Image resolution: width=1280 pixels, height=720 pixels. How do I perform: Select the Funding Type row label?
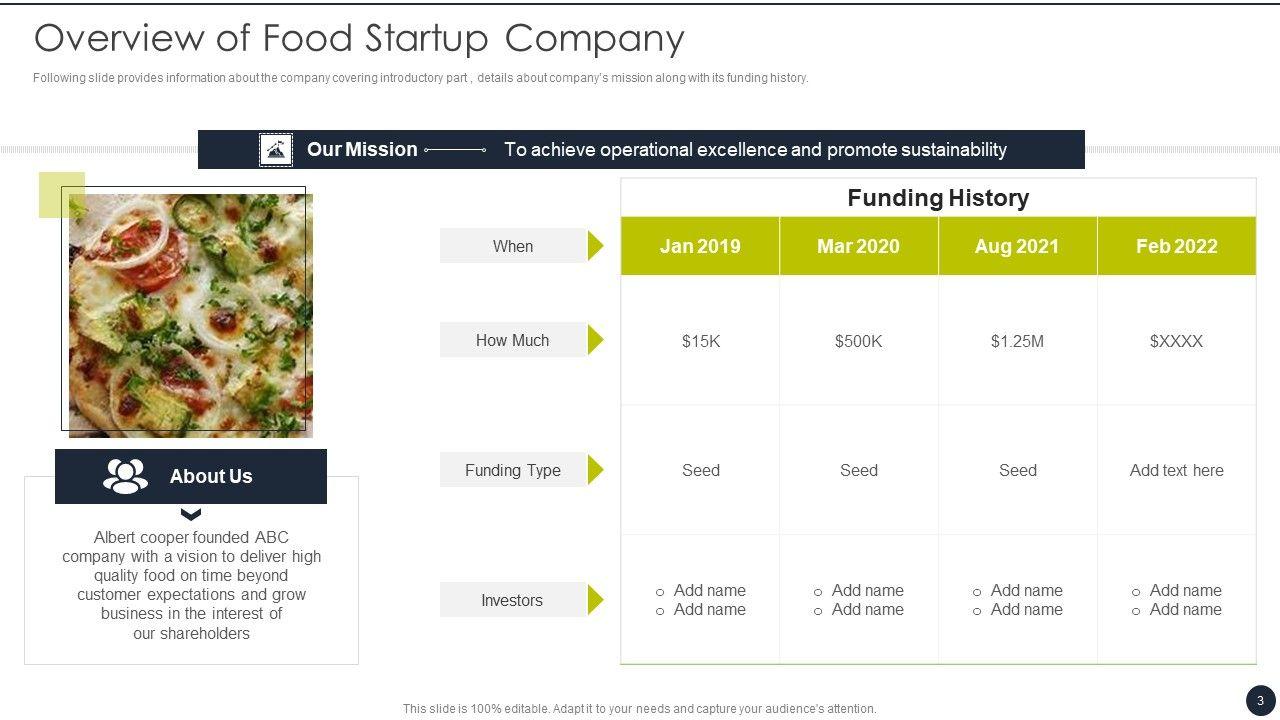tap(512, 470)
